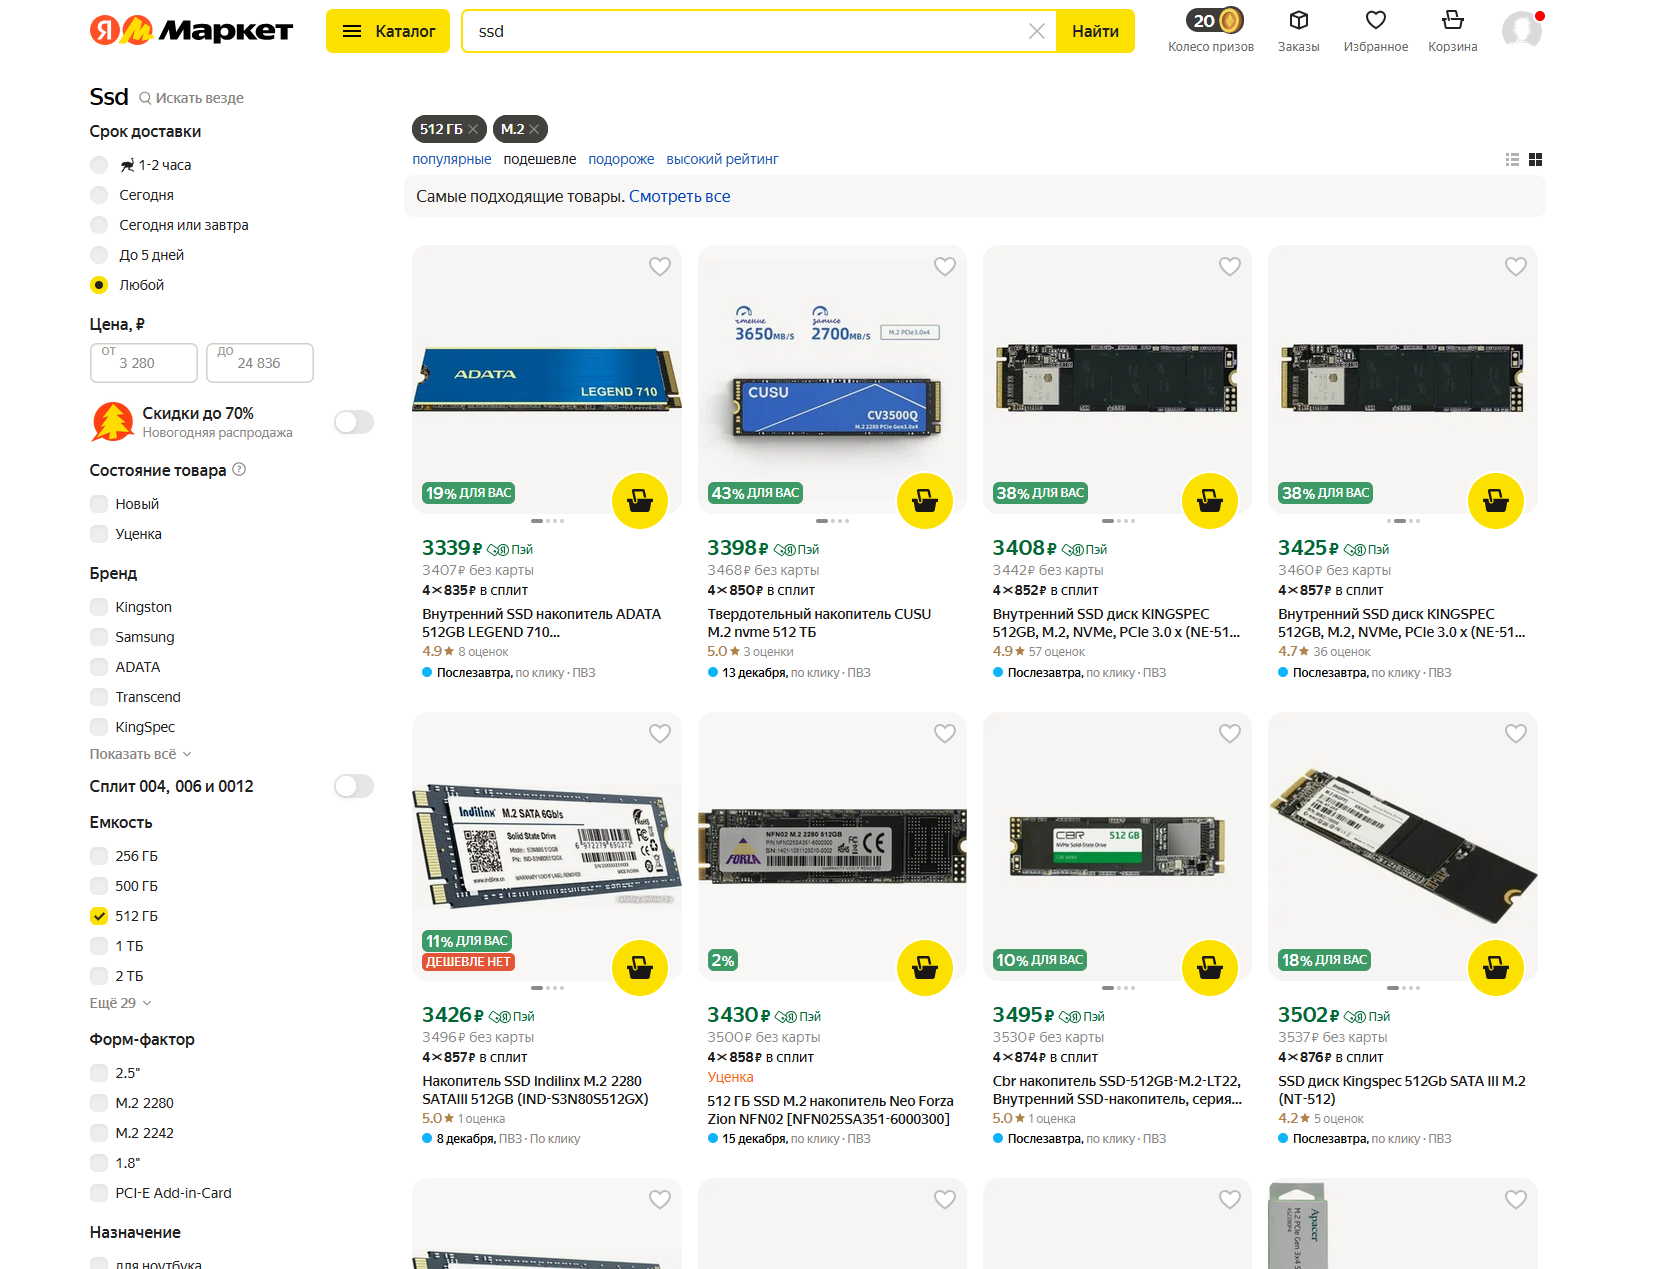Add Indilinx M.2 2280 SSD to cart

tap(640, 968)
